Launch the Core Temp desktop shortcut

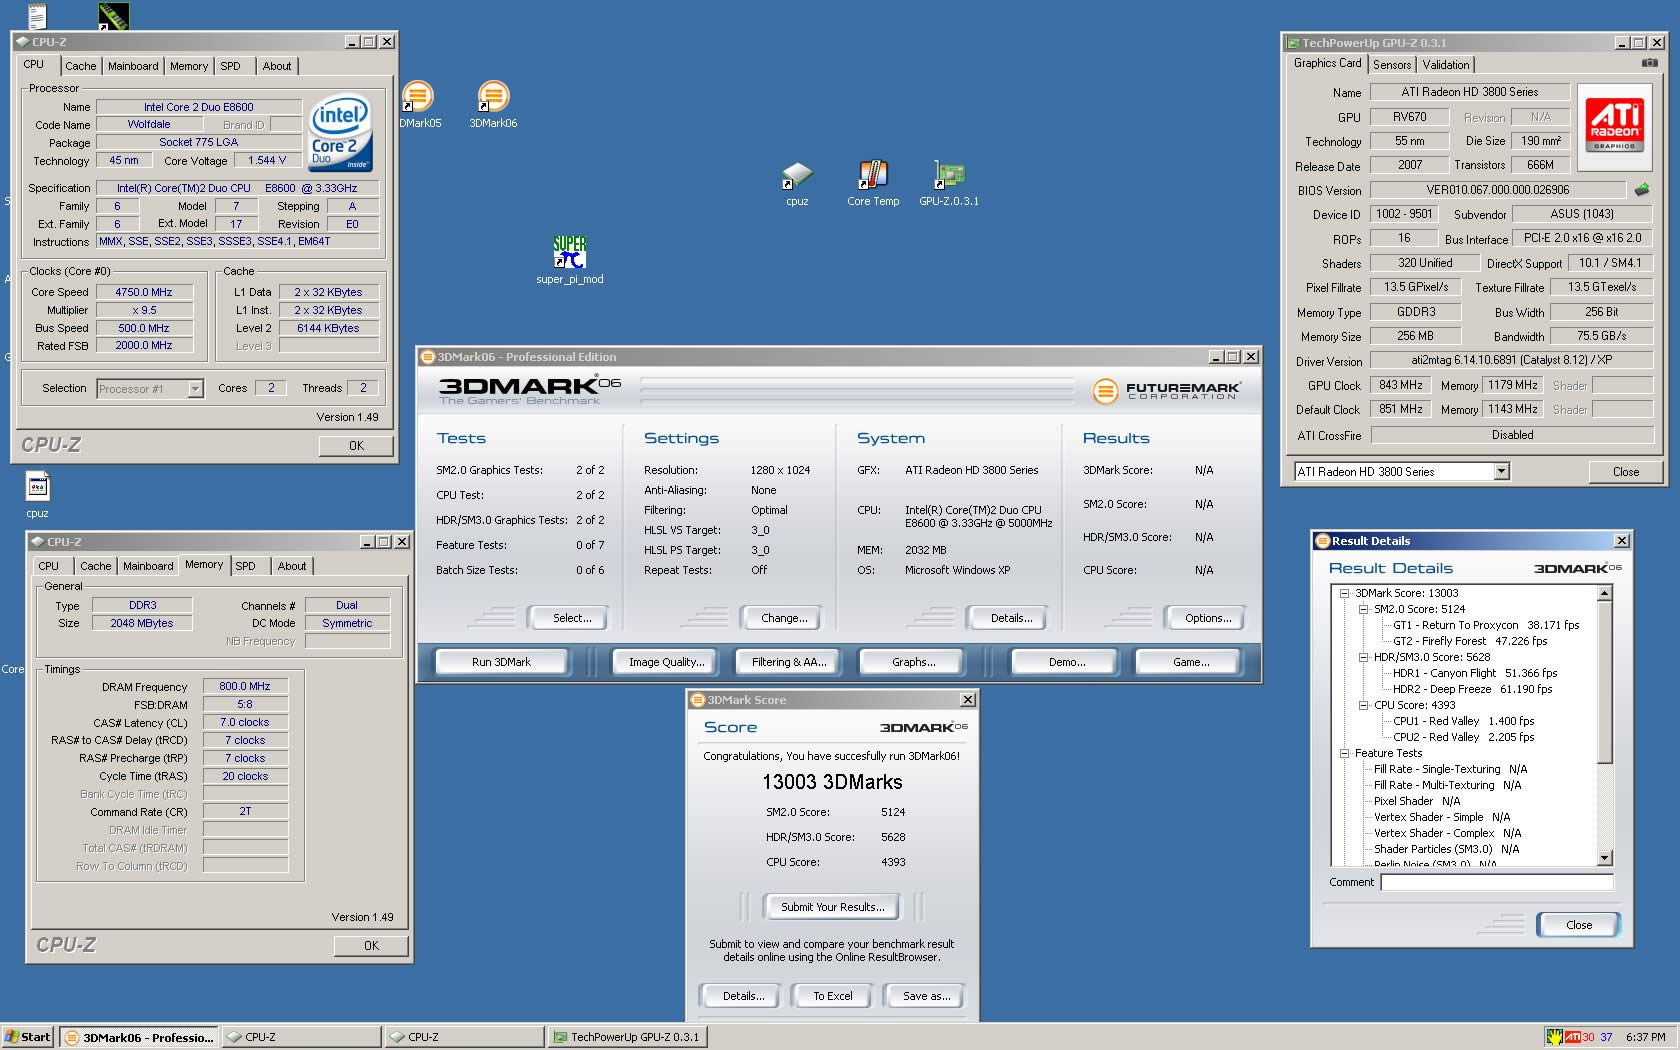pos(873,183)
